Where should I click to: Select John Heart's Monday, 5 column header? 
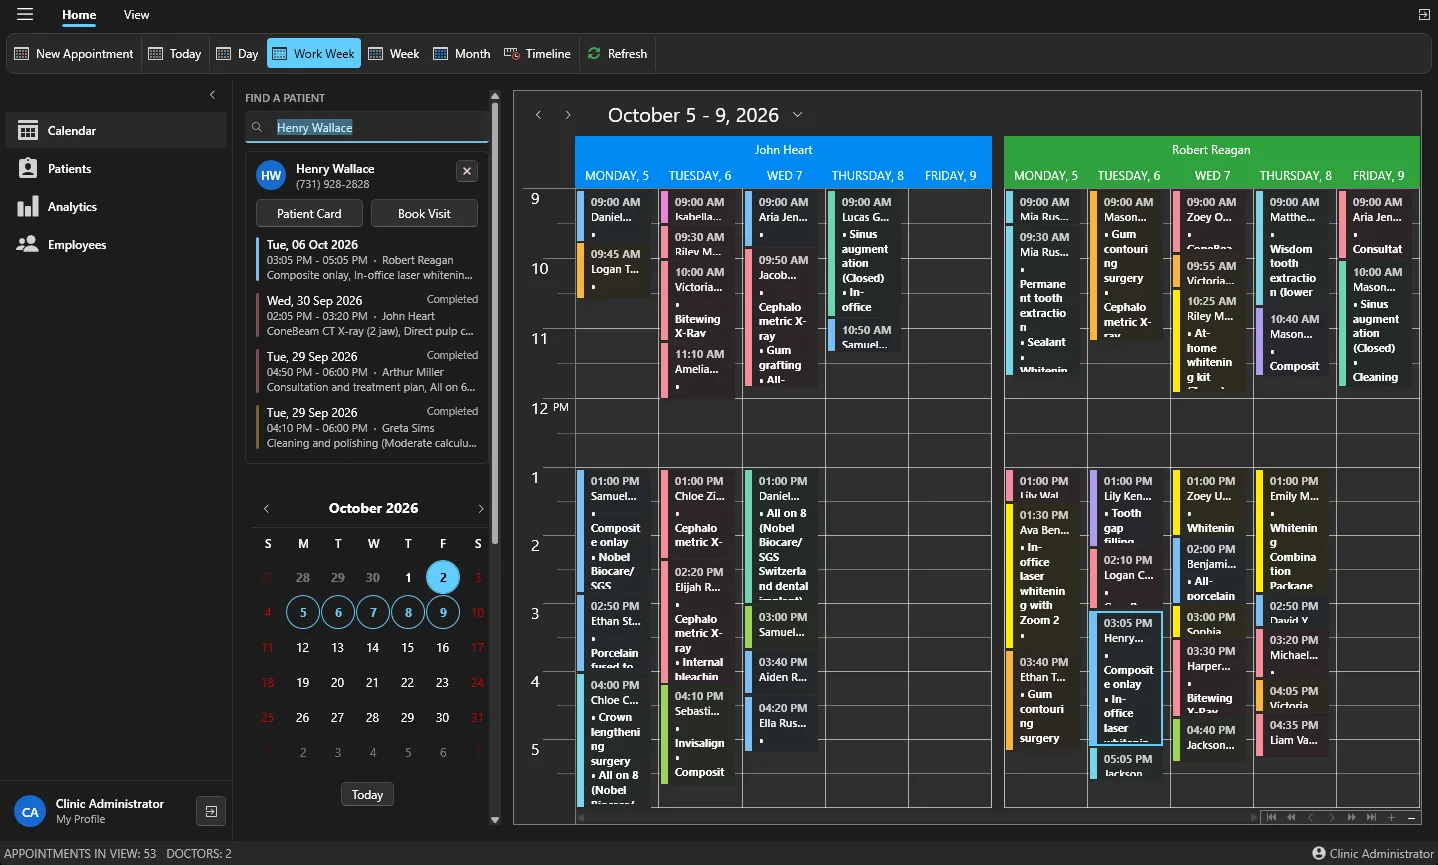(x=617, y=175)
